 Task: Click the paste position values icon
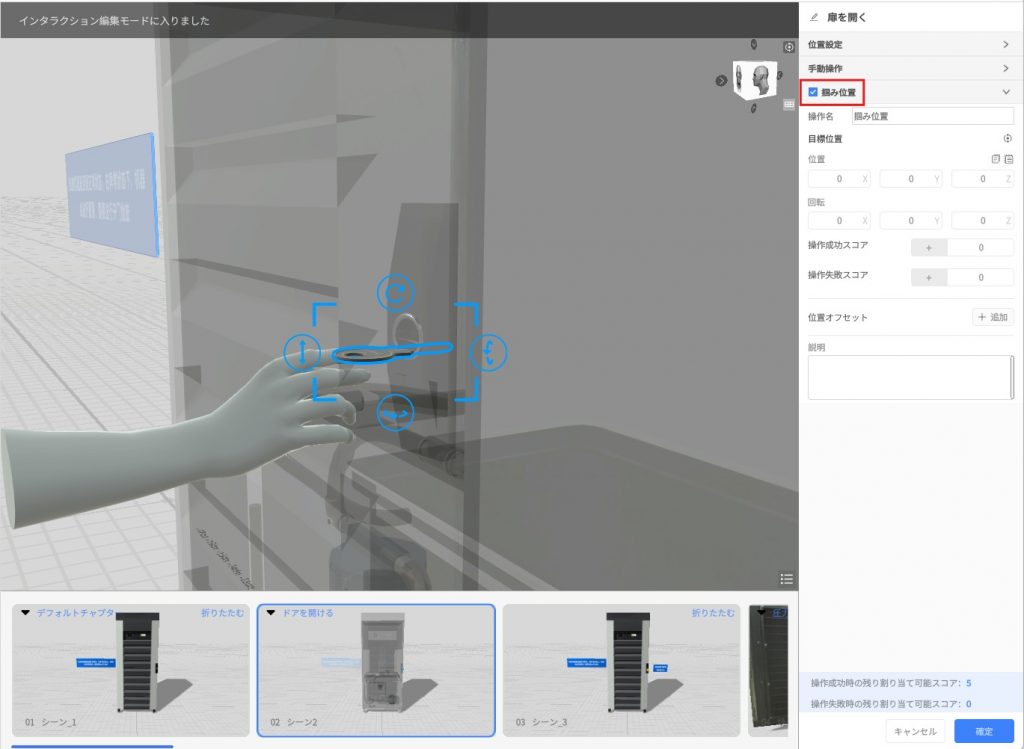click(x=1009, y=159)
